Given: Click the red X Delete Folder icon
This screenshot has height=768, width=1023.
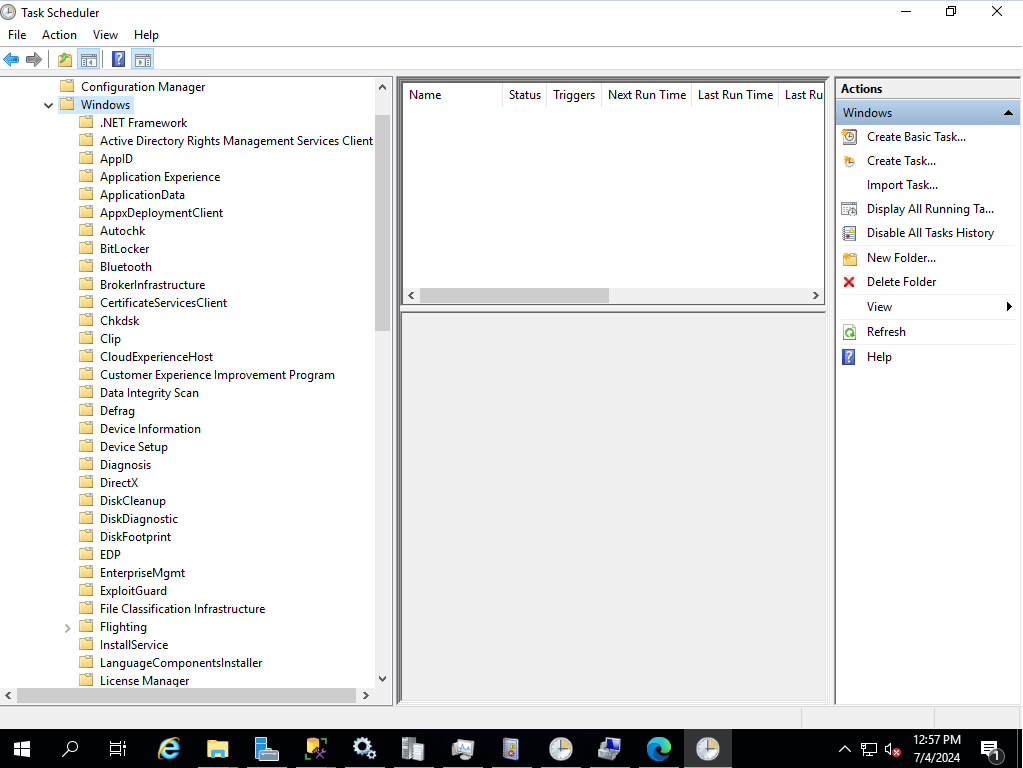Looking at the screenshot, I should coord(849,282).
